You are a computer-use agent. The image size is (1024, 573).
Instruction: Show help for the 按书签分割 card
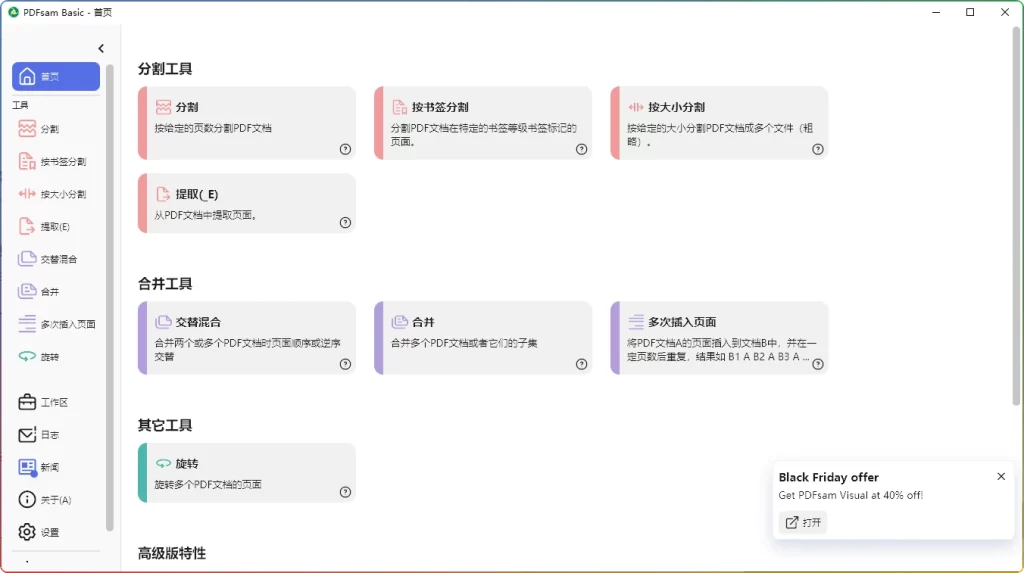point(581,149)
